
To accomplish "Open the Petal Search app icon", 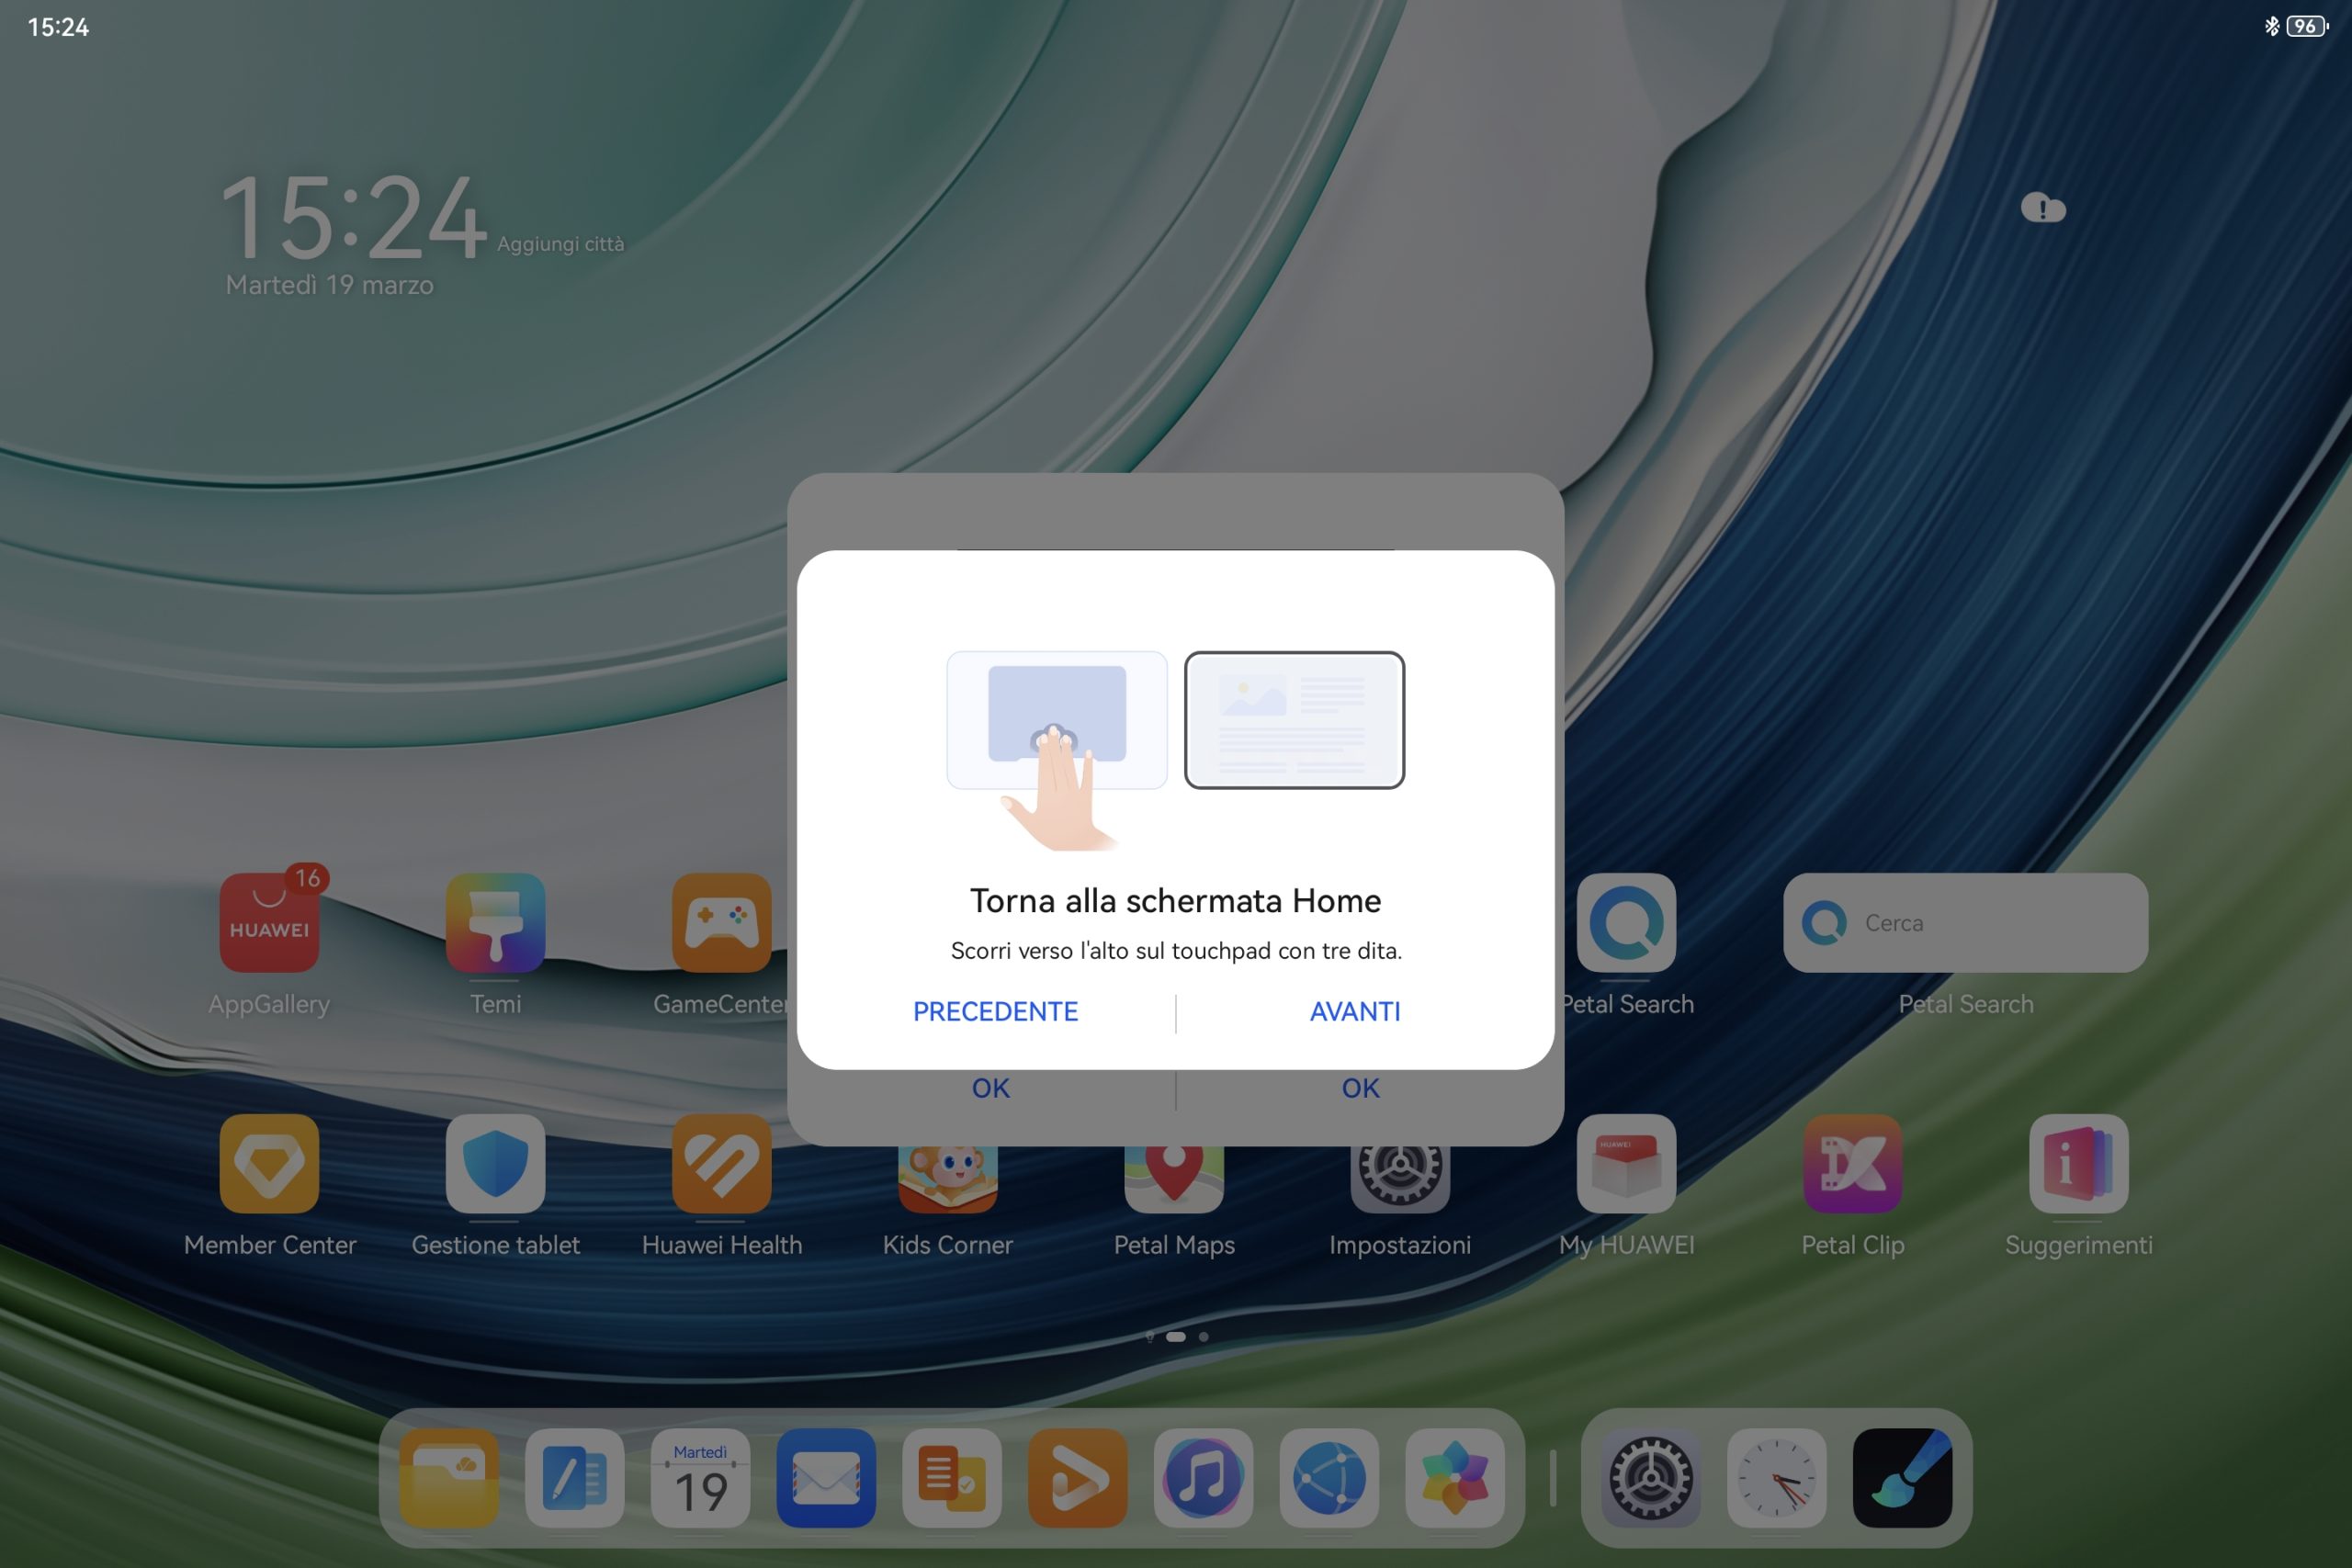I will coord(1627,923).
